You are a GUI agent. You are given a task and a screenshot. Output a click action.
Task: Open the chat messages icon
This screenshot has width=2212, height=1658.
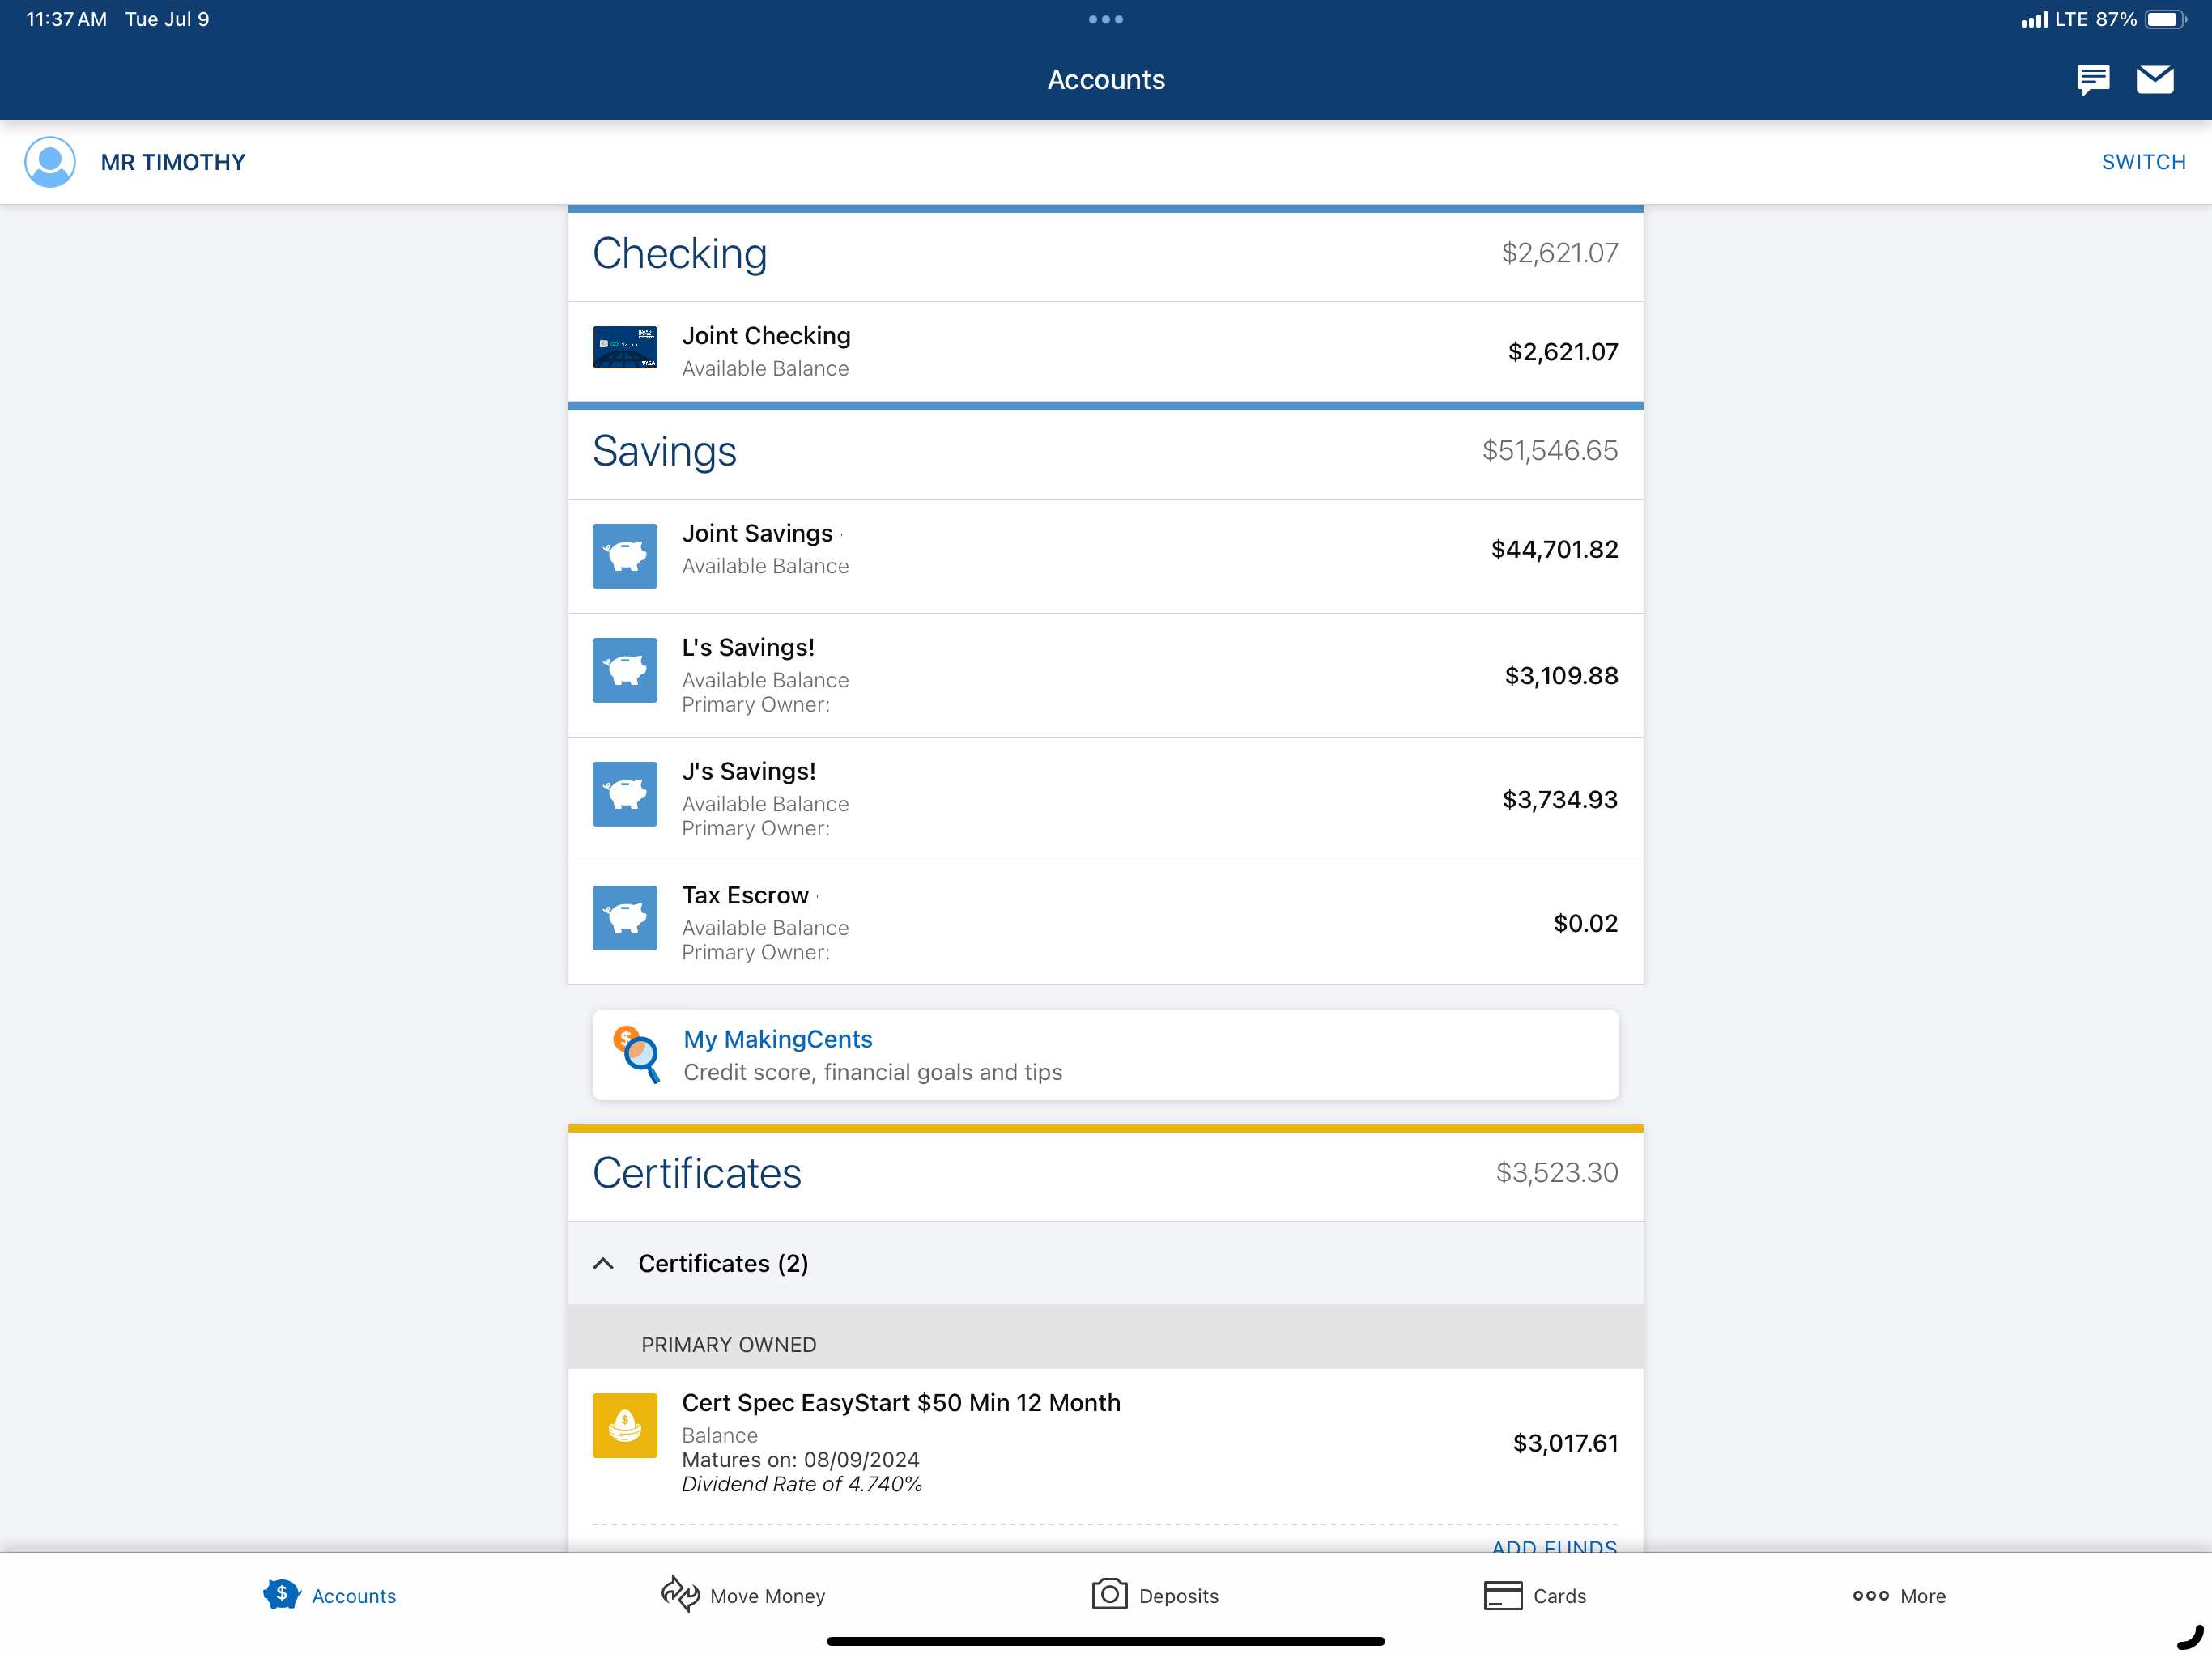click(2092, 79)
